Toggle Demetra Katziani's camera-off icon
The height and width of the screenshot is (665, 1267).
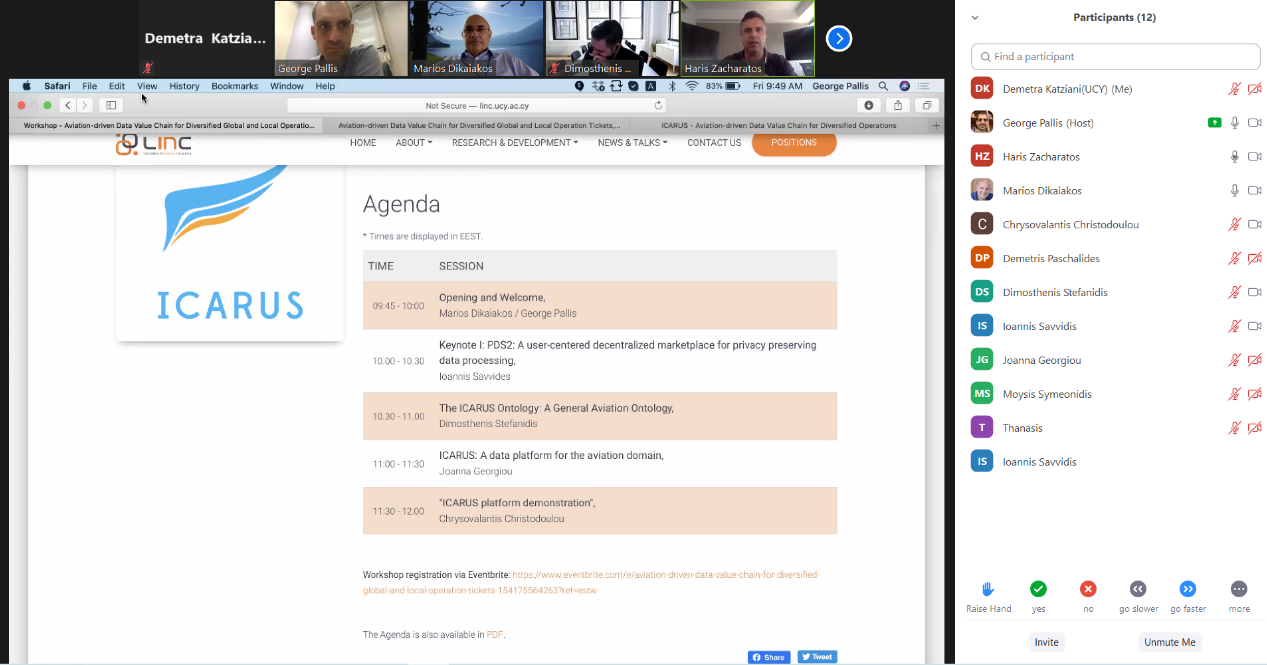pyautogui.click(x=1255, y=89)
